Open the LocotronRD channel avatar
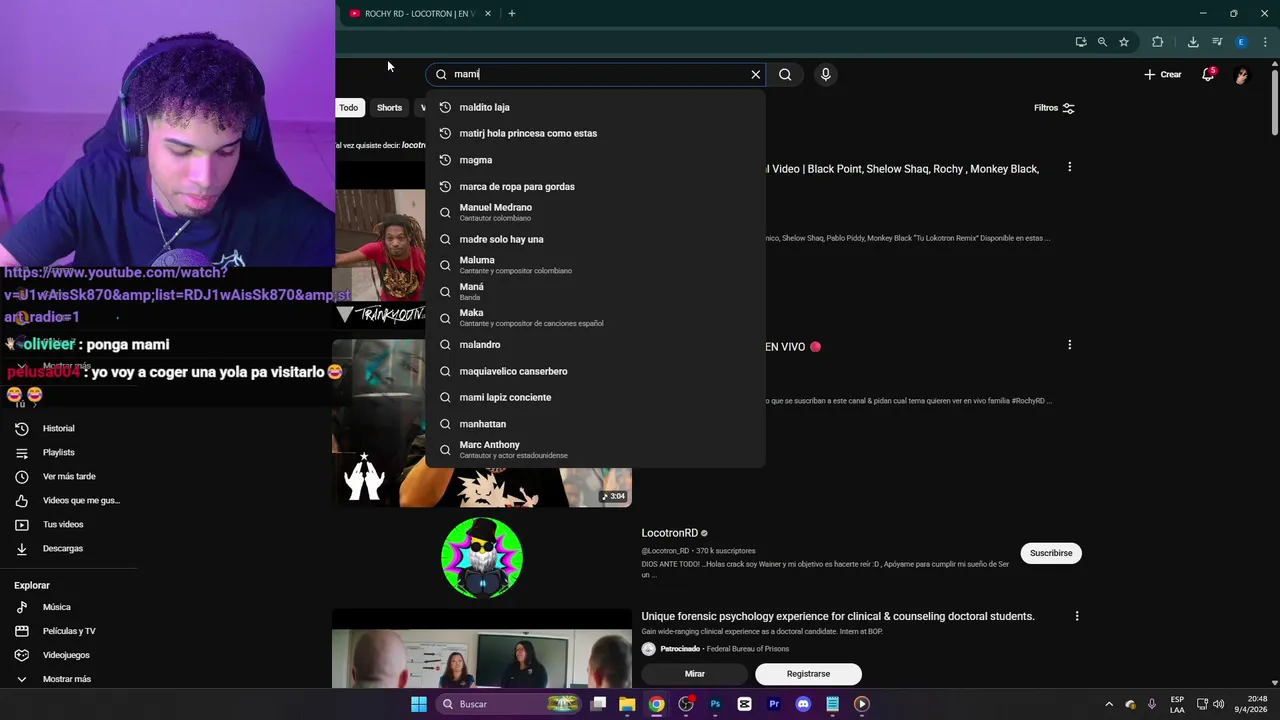Viewport: 1280px width, 720px height. (482, 558)
